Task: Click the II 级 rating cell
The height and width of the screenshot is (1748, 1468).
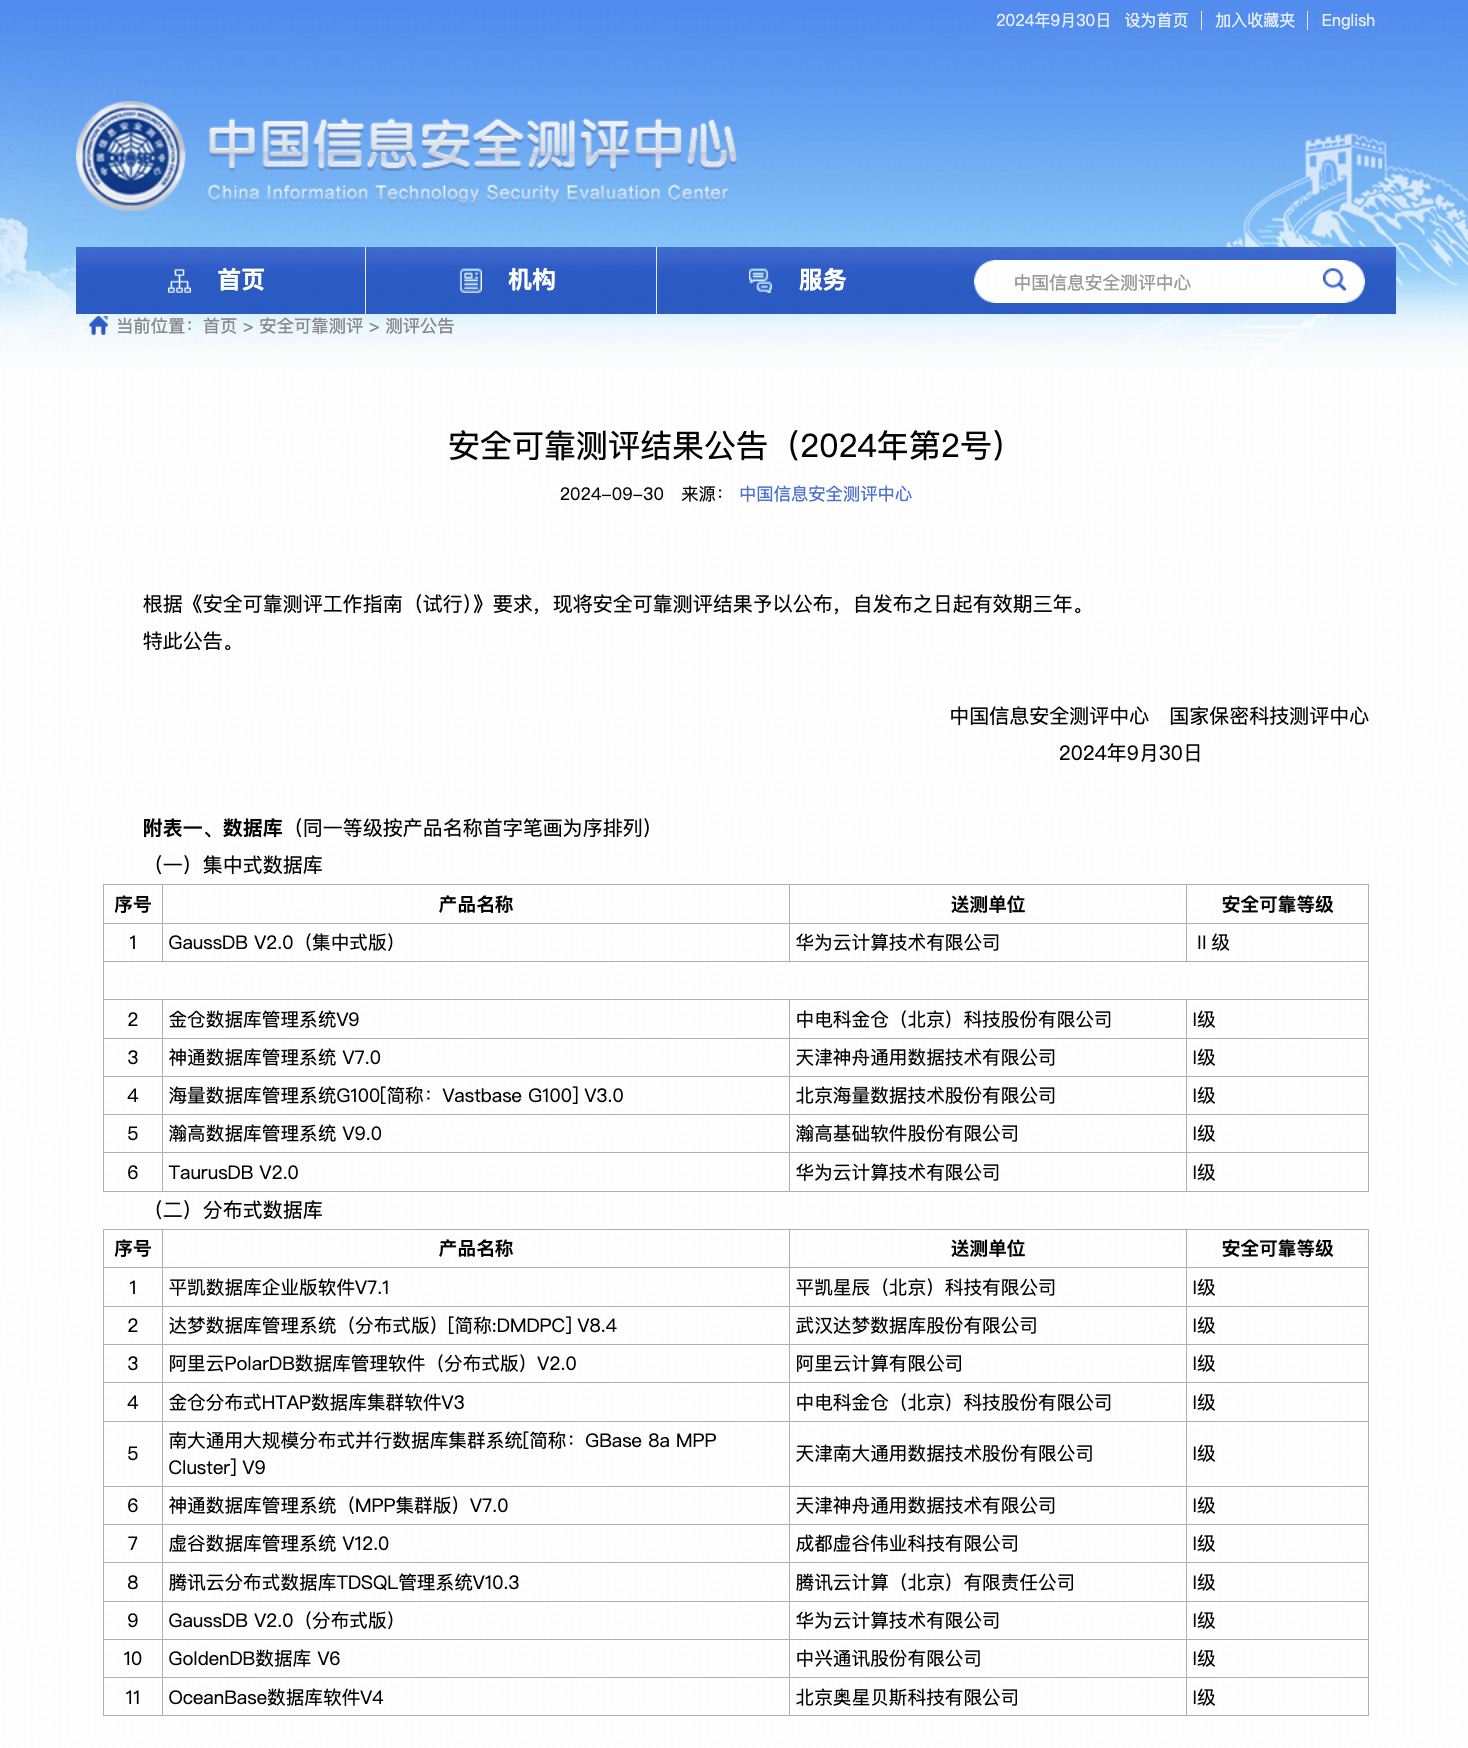Action: coord(1277,943)
